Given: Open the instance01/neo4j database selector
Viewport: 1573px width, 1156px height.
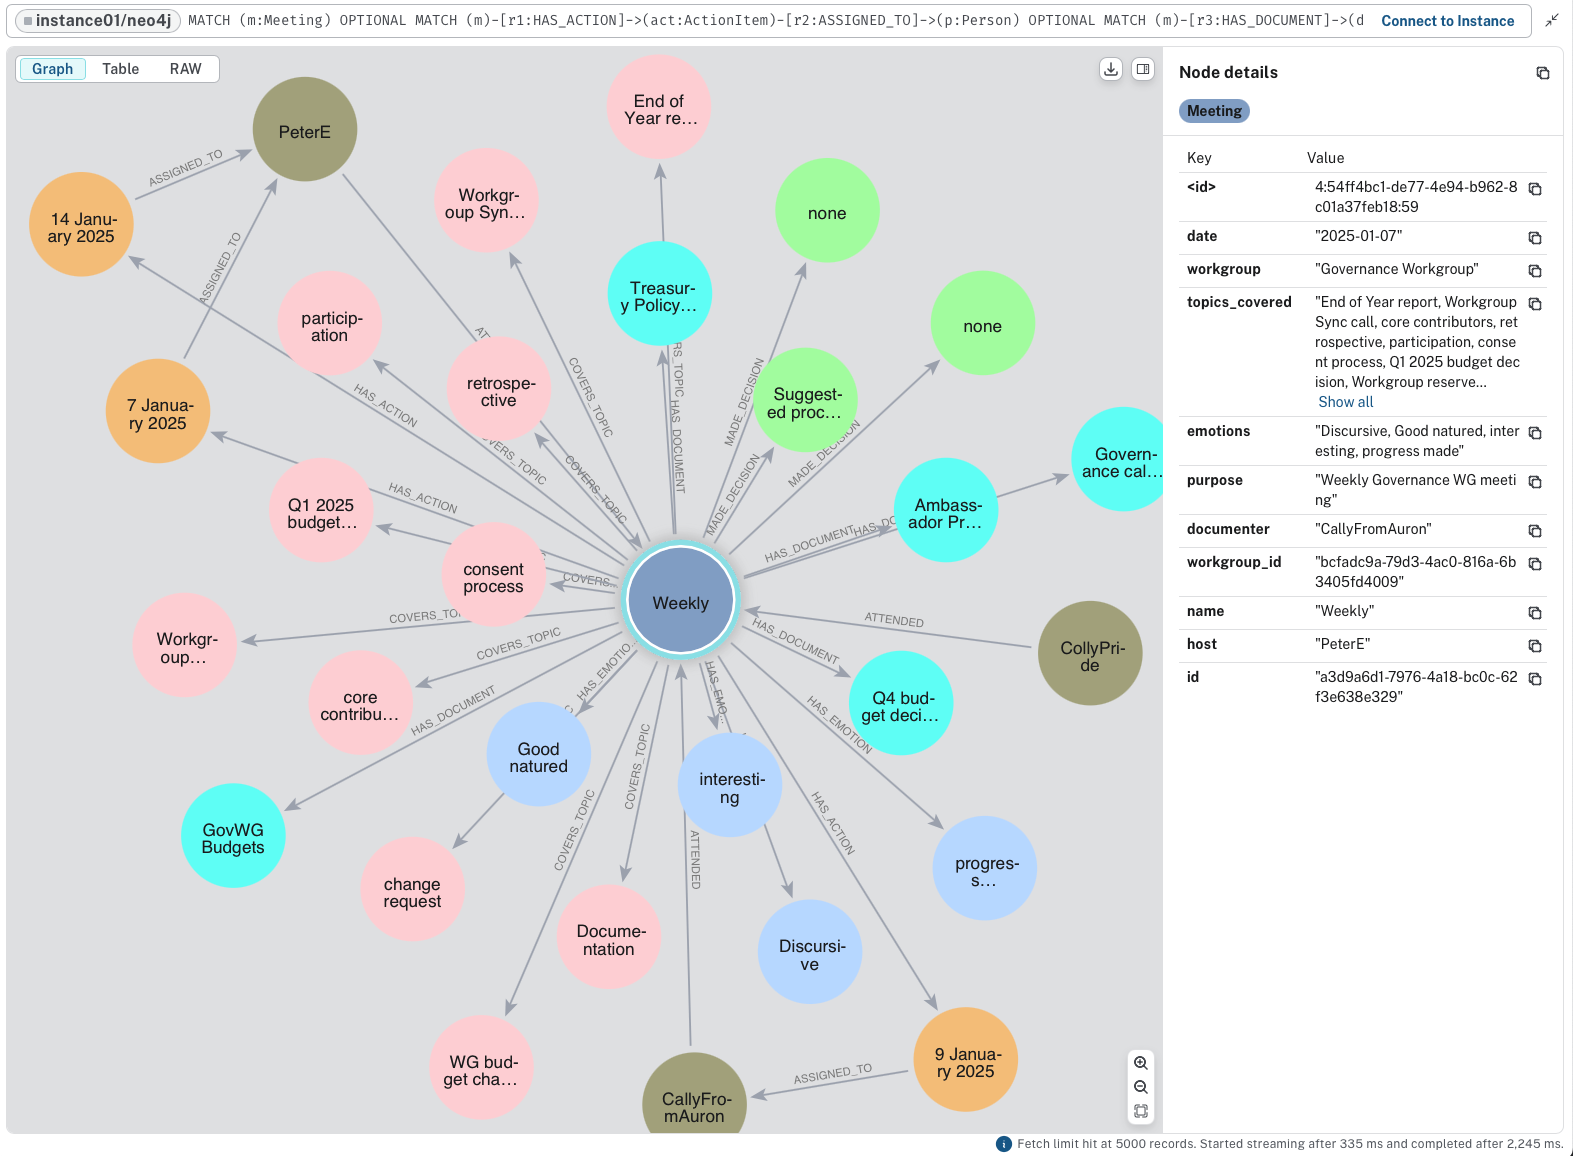Looking at the screenshot, I should (x=97, y=21).
